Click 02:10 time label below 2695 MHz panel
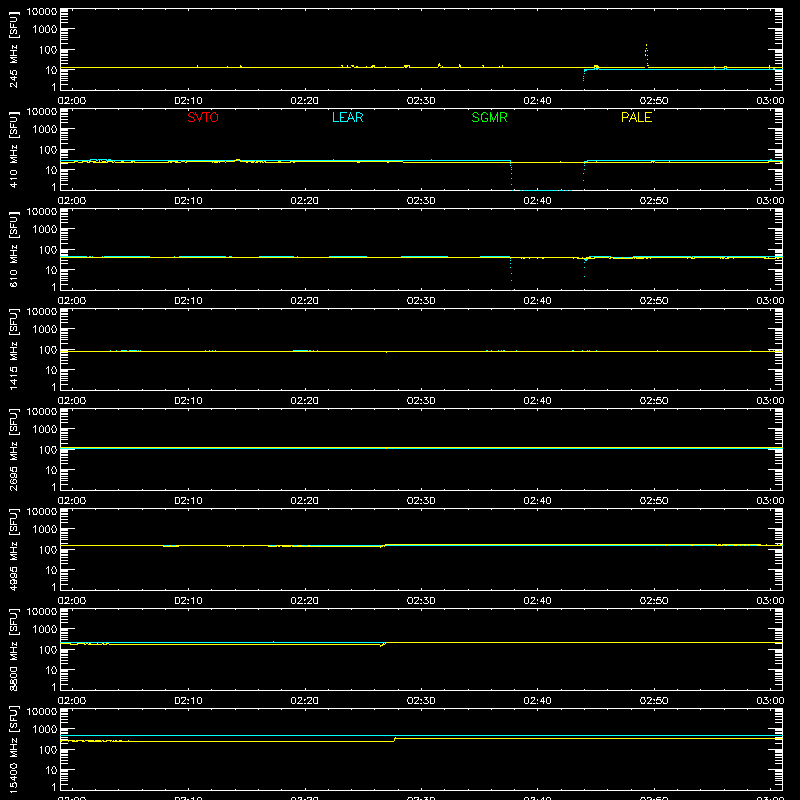 [x=188, y=501]
